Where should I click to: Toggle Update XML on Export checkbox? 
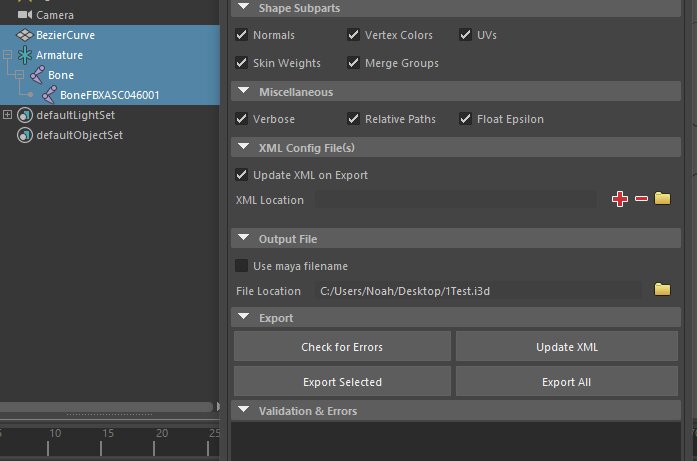pos(241,175)
